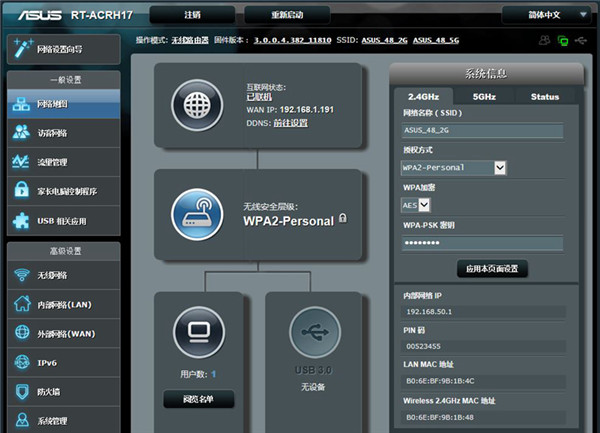Expand the 简体中文 language dropdown

(544, 15)
